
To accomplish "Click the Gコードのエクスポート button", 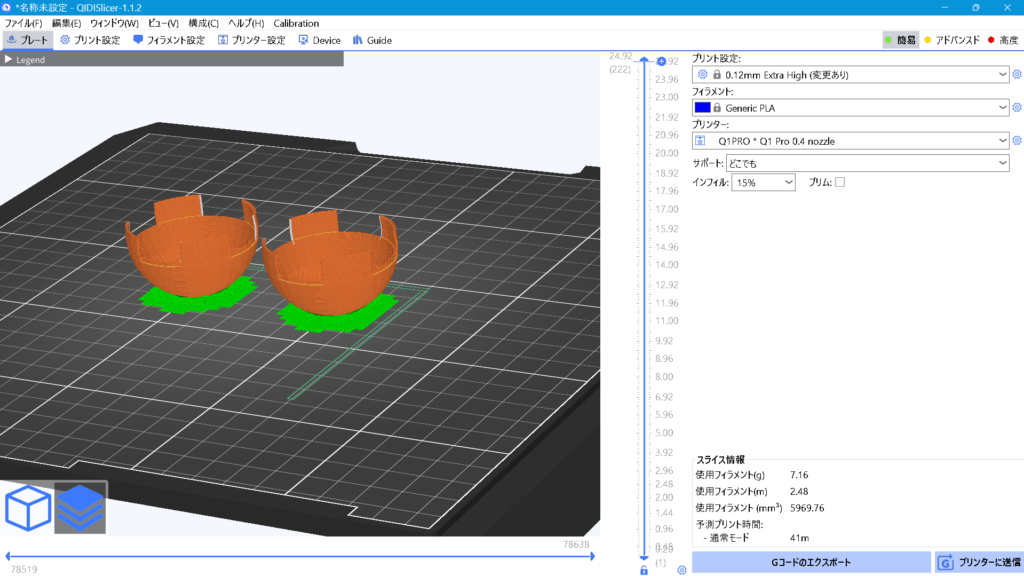I will coord(809,563).
